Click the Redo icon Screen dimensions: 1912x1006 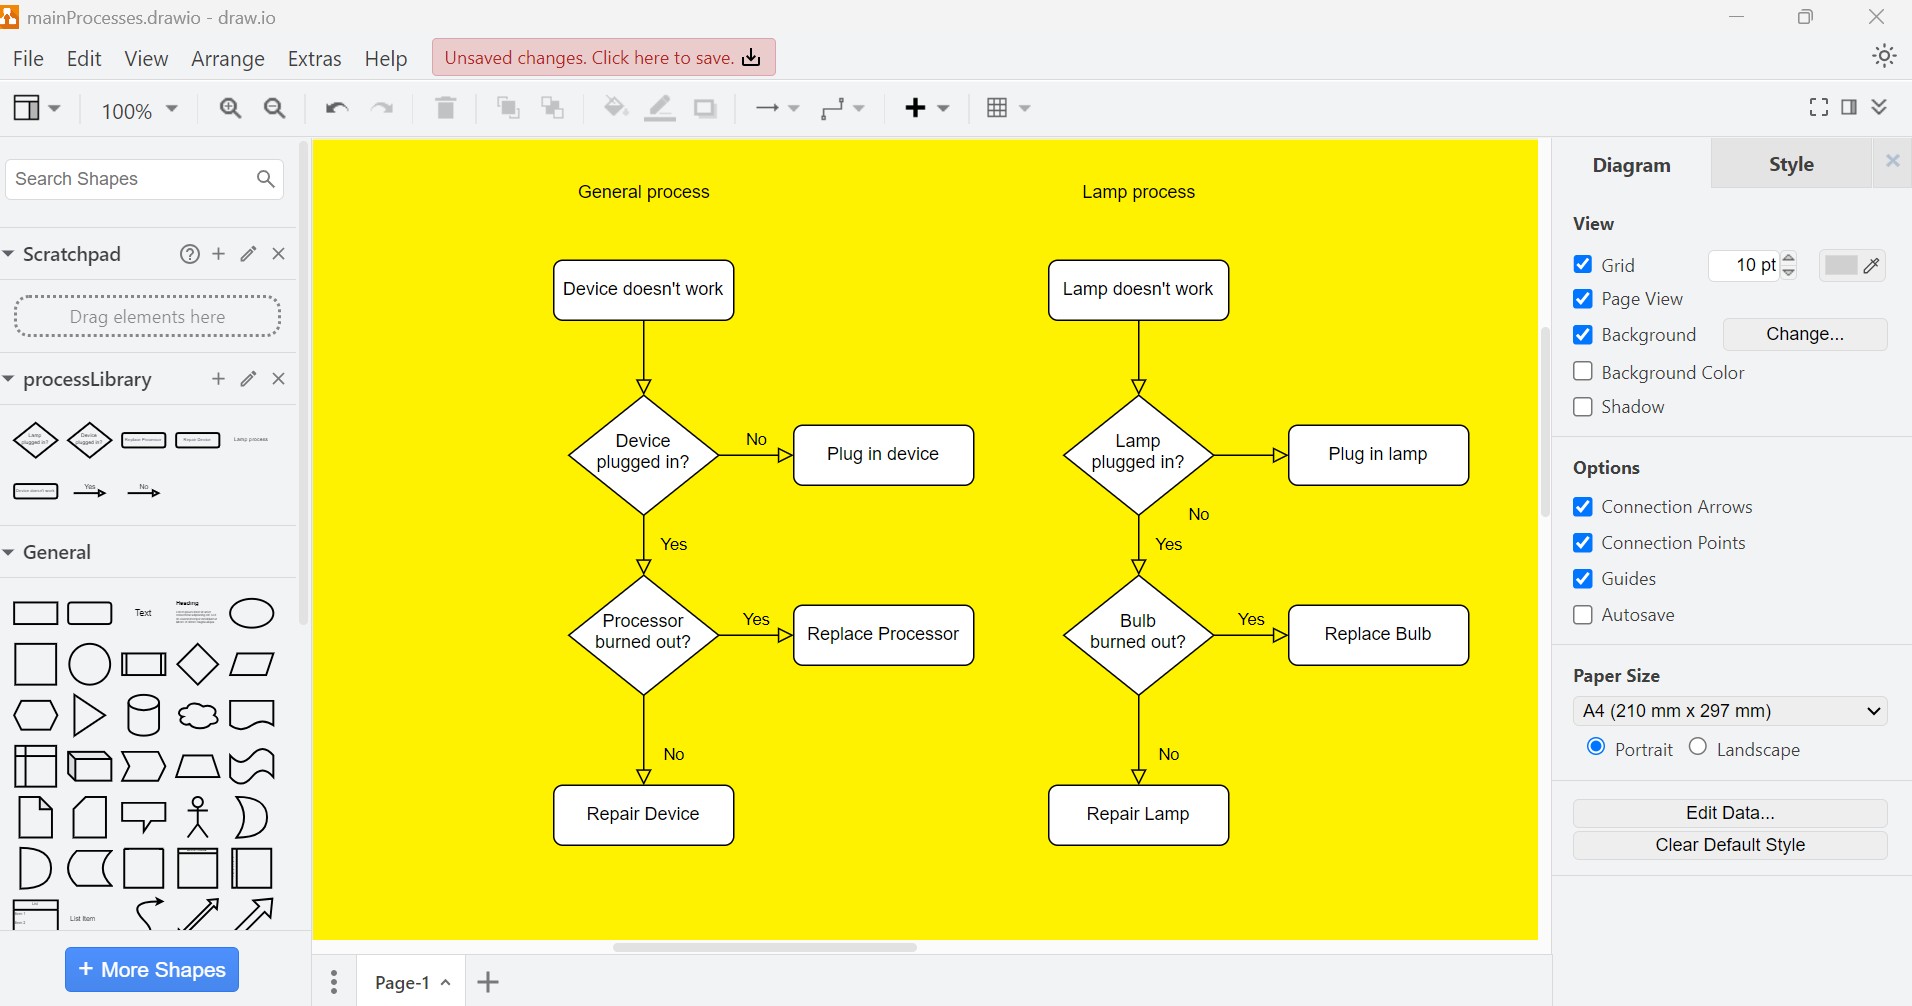(x=382, y=108)
